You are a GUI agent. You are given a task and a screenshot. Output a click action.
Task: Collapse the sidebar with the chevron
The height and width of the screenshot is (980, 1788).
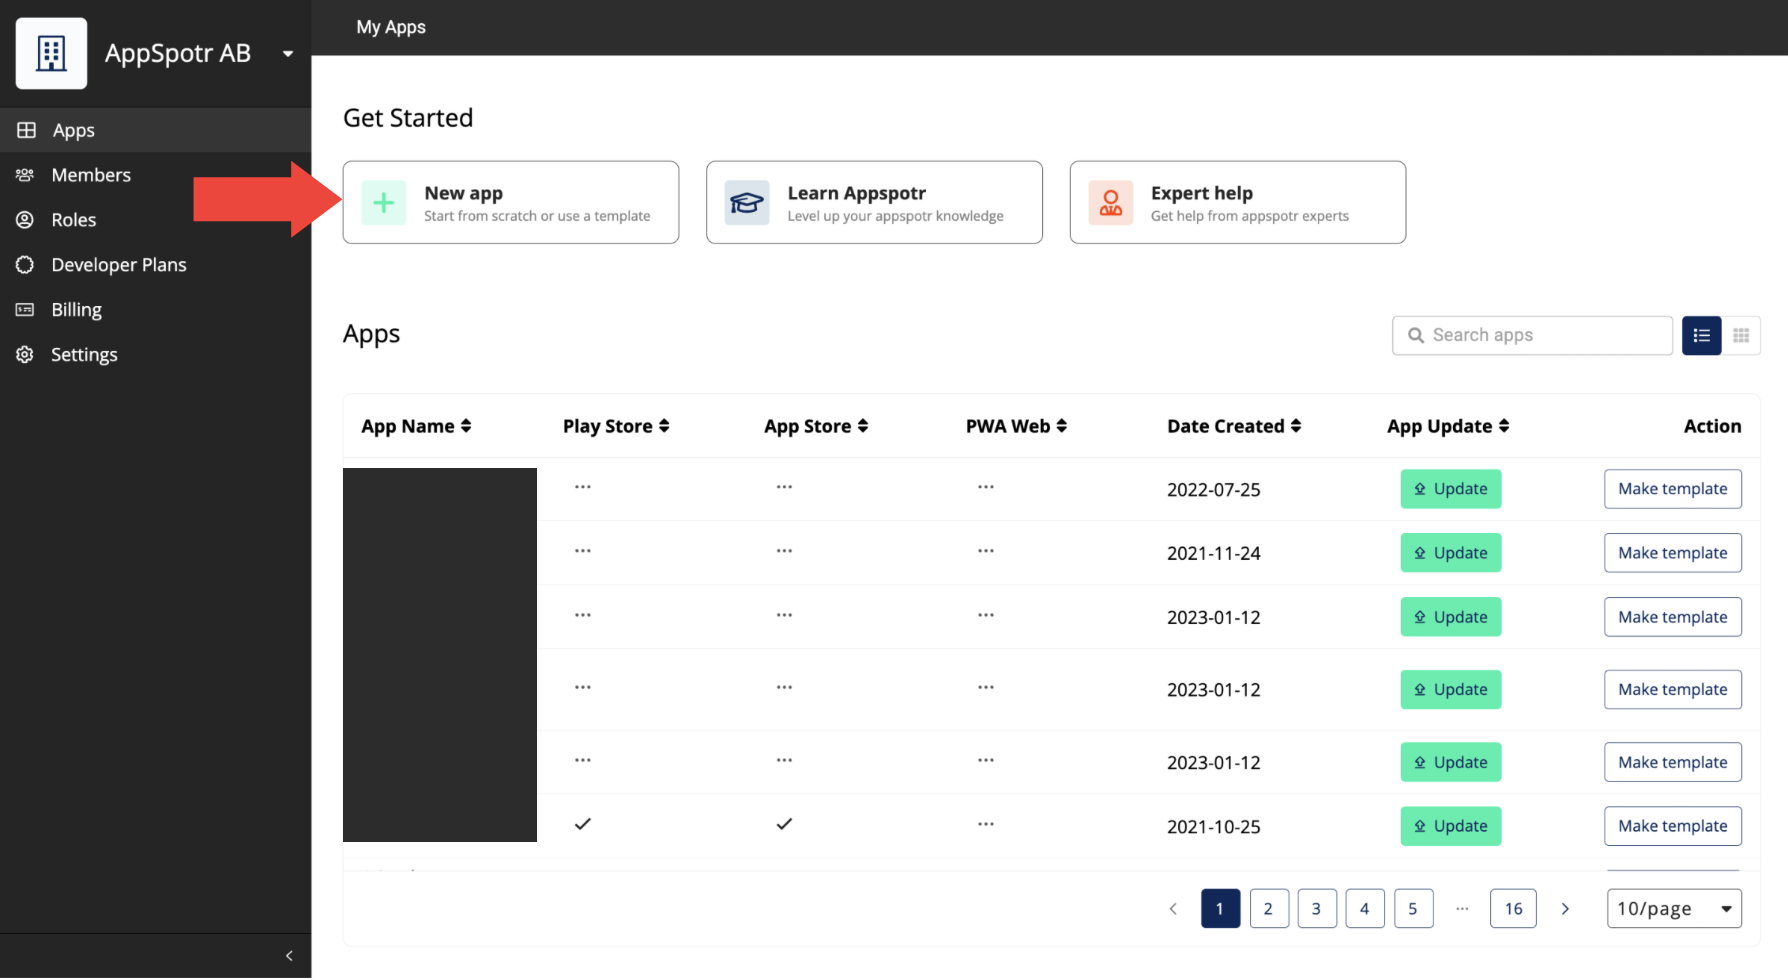(x=289, y=956)
